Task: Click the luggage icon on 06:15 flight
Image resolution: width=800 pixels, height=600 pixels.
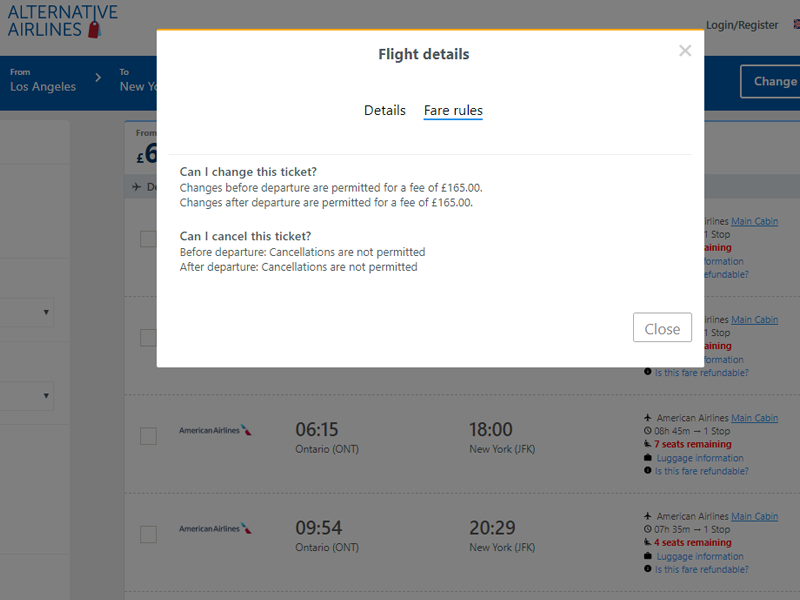Action: click(x=647, y=458)
